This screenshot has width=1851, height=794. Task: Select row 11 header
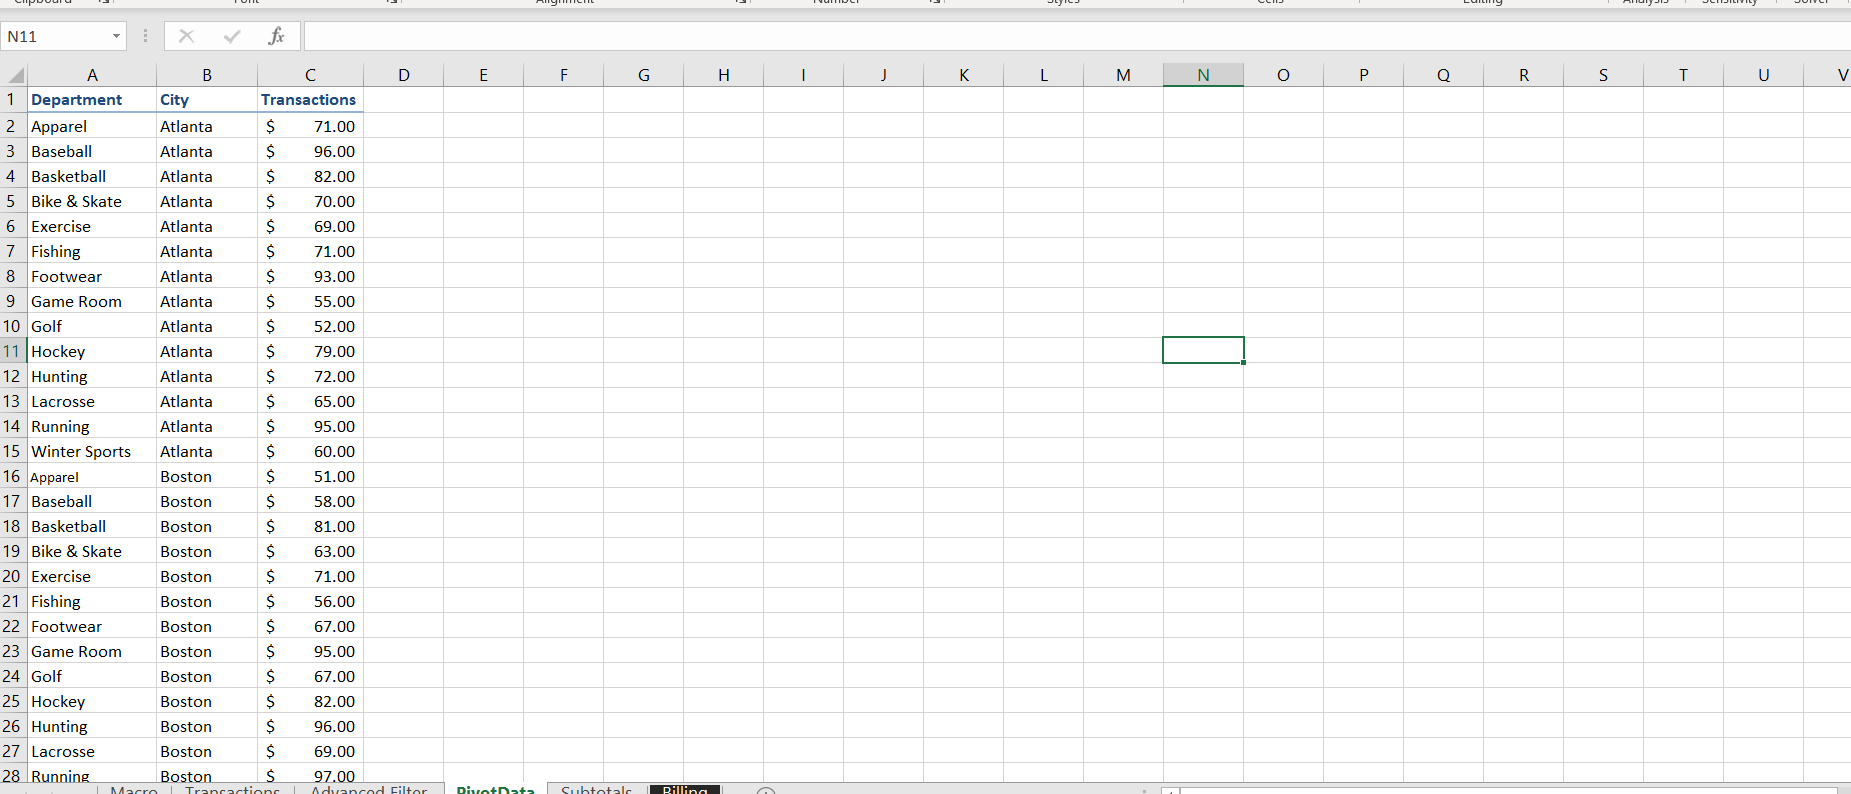[x=12, y=351]
